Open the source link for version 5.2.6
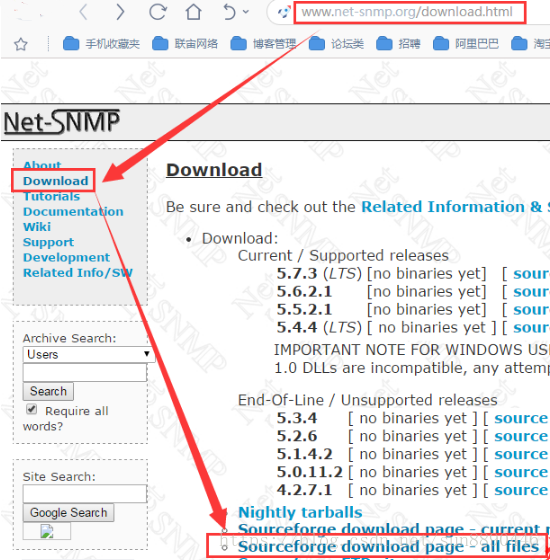This screenshot has height=560, width=550. (521, 436)
